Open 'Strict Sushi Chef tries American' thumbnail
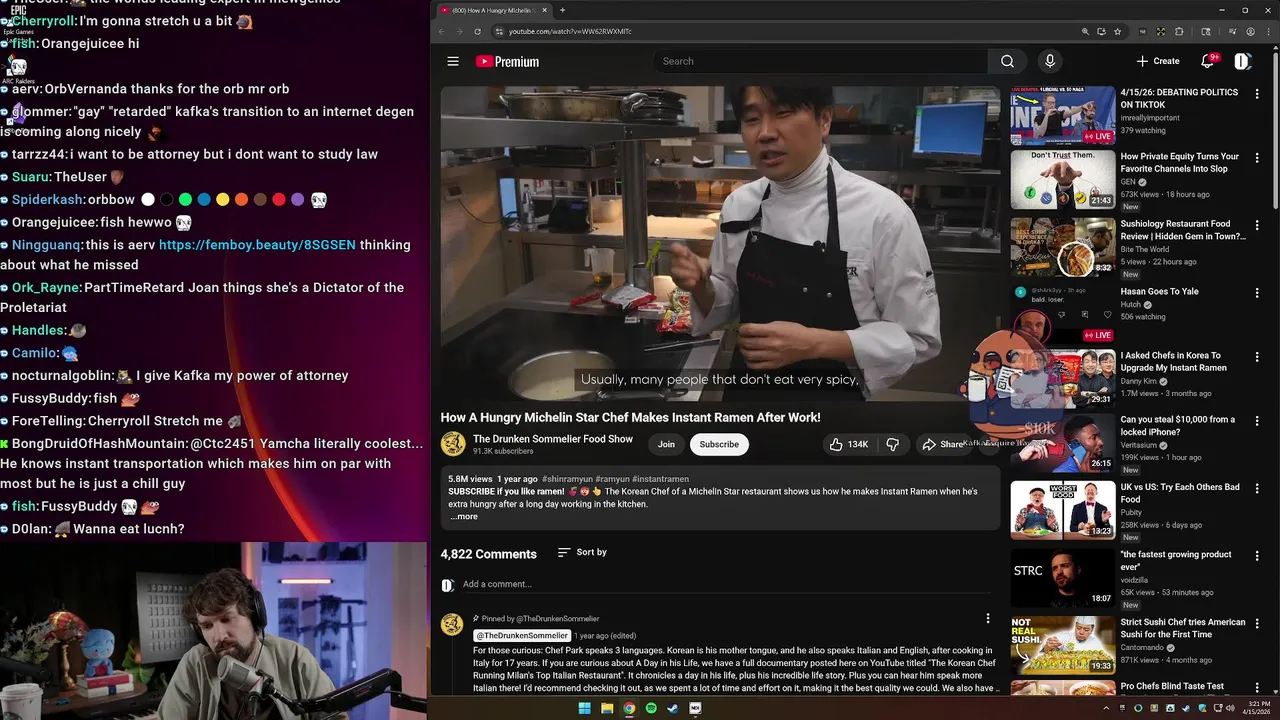The height and width of the screenshot is (720, 1280). point(1062,645)
